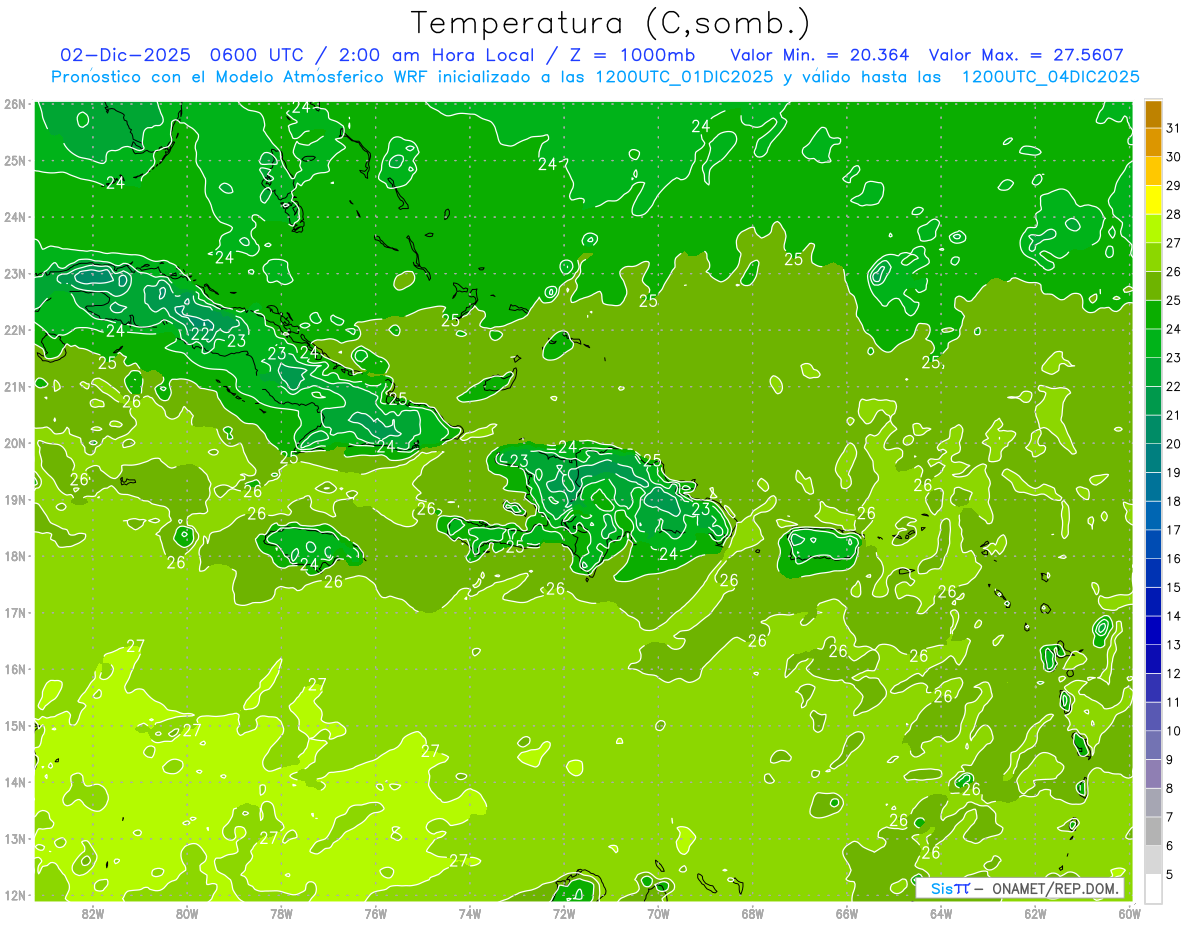Click the 26N latitude axis label
This screenshot has width=1200, height=927.
click(x=14, y=104)
